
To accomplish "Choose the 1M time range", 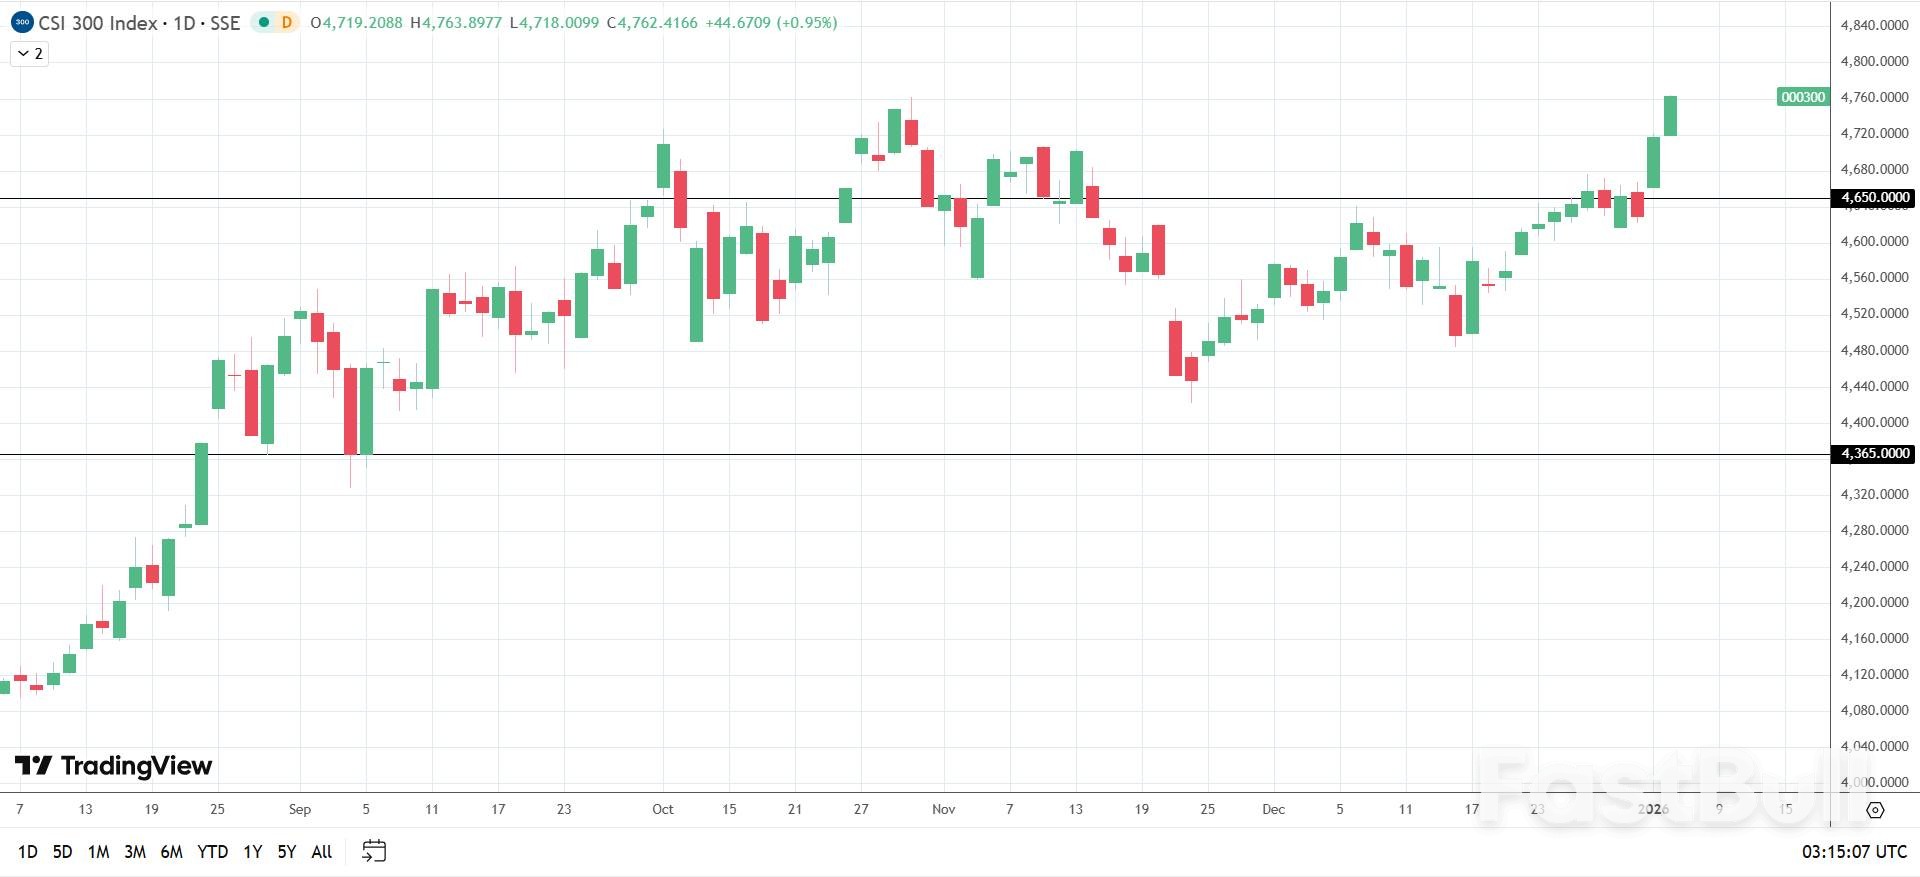I will (98, 852).
